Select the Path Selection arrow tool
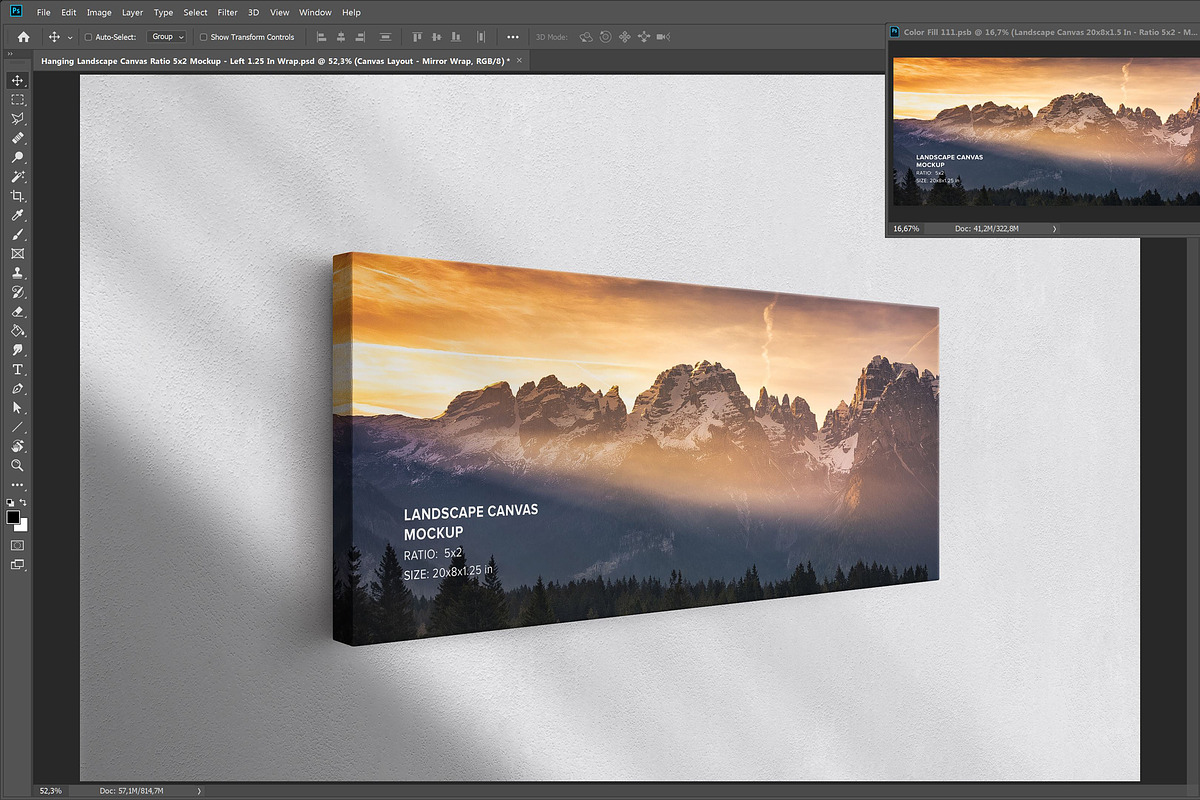This screenshot has height=800, width=1200. [17, 408]
